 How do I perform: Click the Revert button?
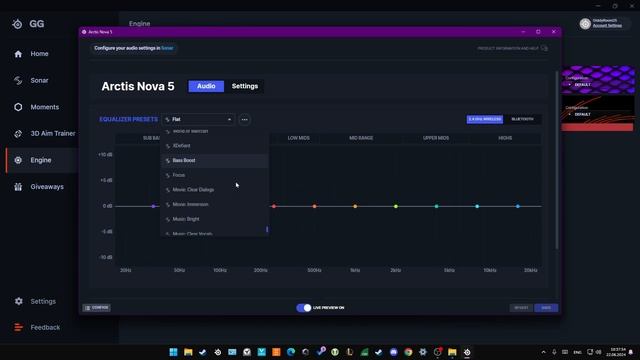point(521,308)
